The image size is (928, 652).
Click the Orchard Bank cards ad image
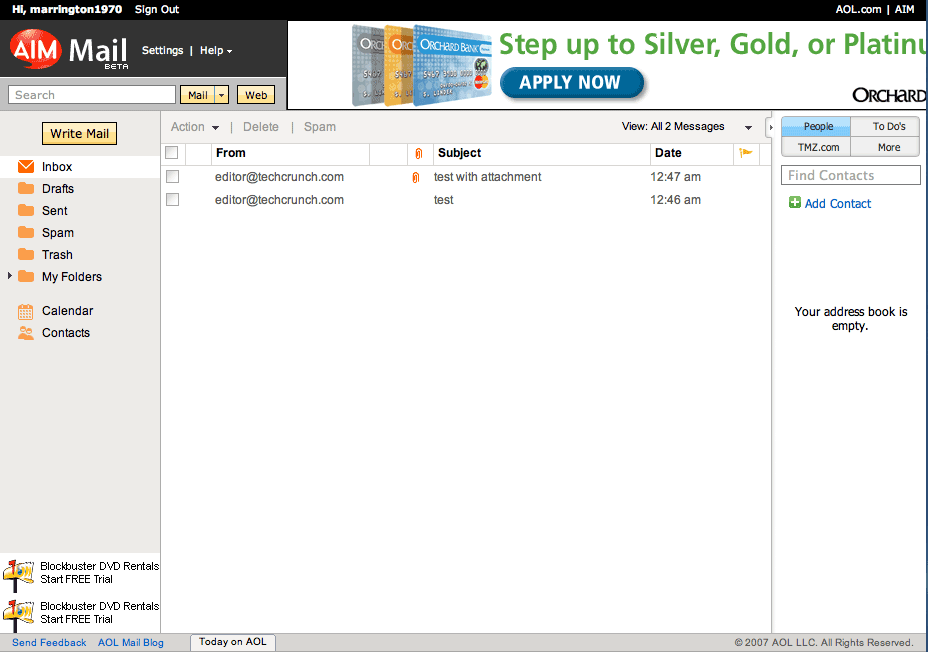(x=421, y=65)
